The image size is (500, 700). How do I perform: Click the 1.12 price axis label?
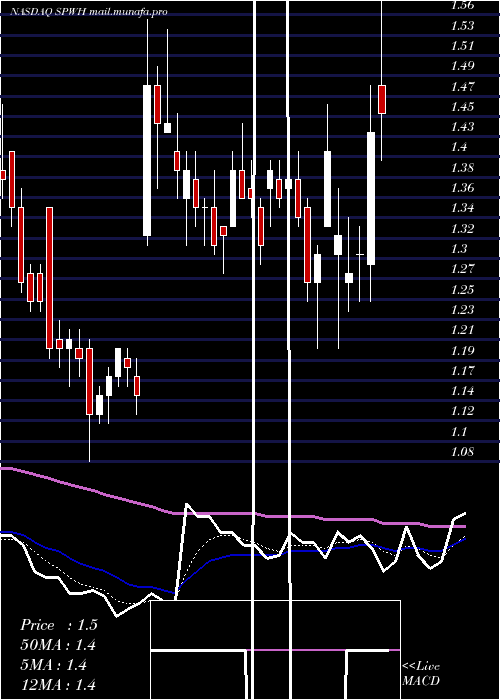pyautogui.click(x=462, y=411)
